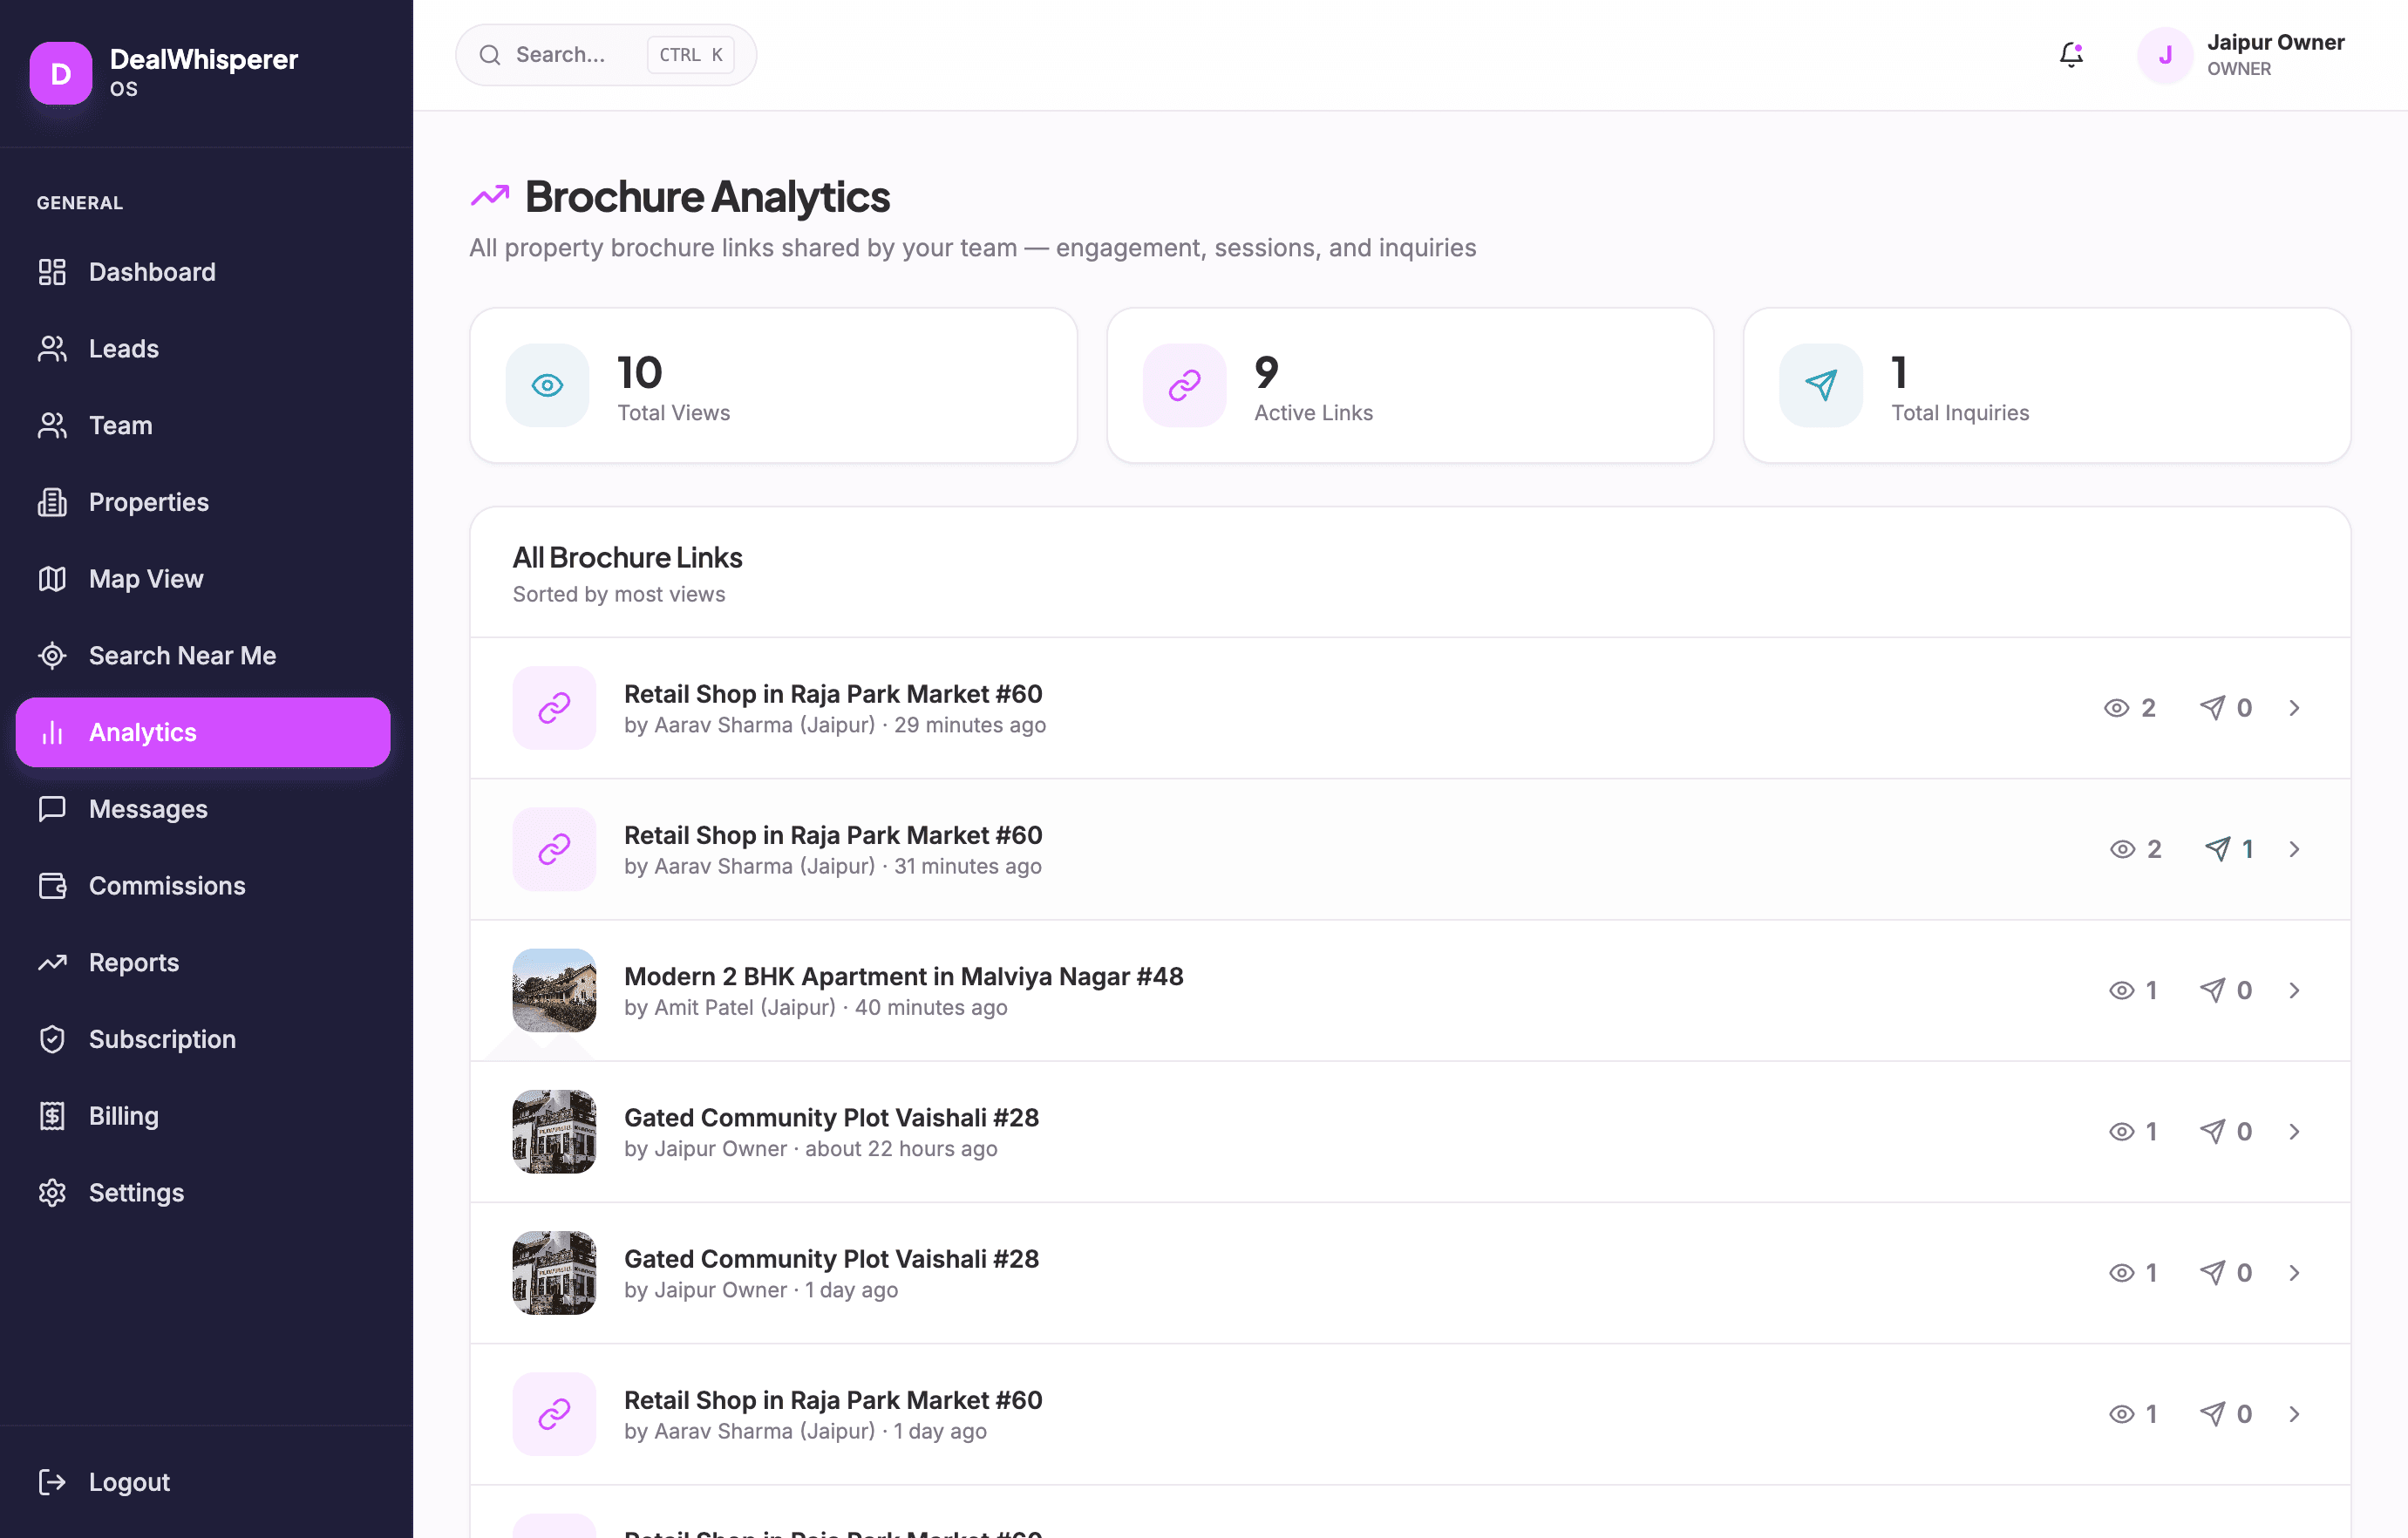
Task: Click the Analytics bar chart icon
Action: pyautogui.click(x=52, y=733)
